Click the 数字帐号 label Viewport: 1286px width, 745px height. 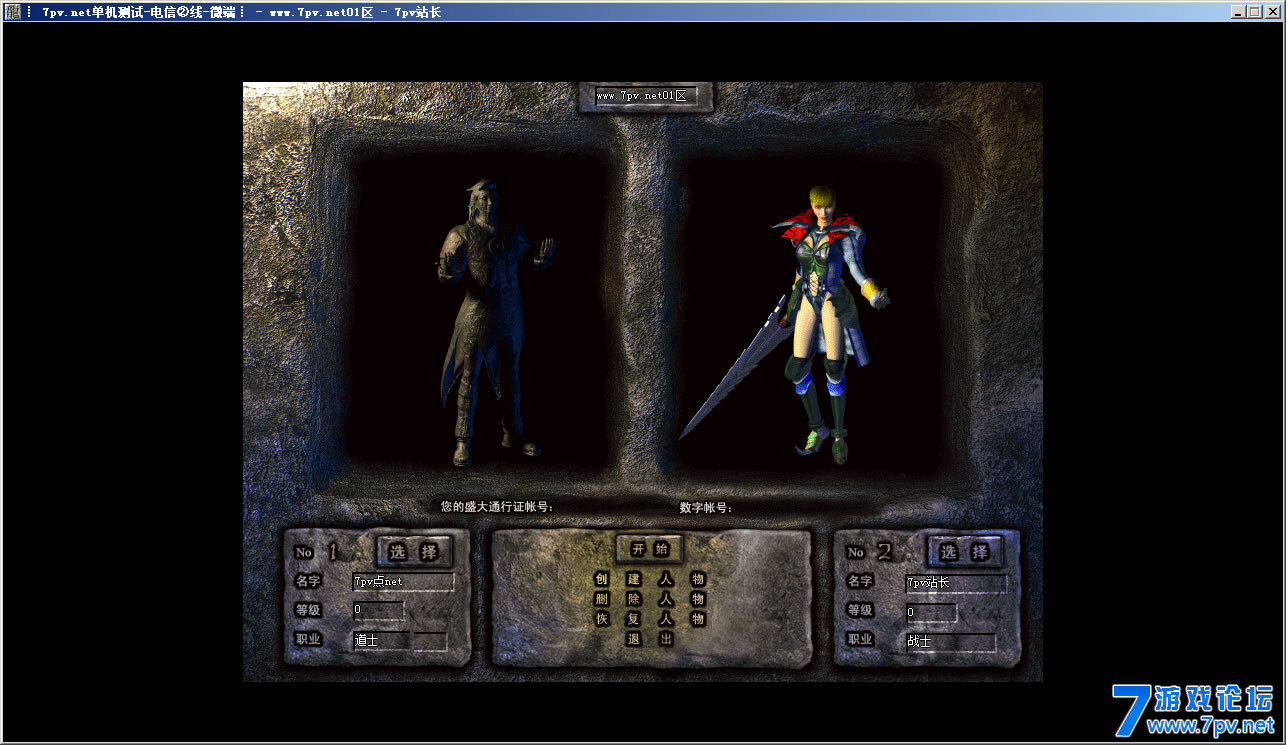(x=706, y=508)
